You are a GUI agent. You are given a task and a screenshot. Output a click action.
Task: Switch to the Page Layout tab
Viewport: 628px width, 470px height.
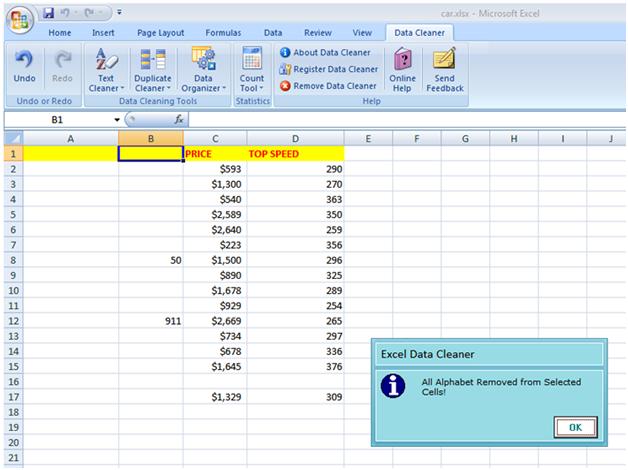coord(161,33)
